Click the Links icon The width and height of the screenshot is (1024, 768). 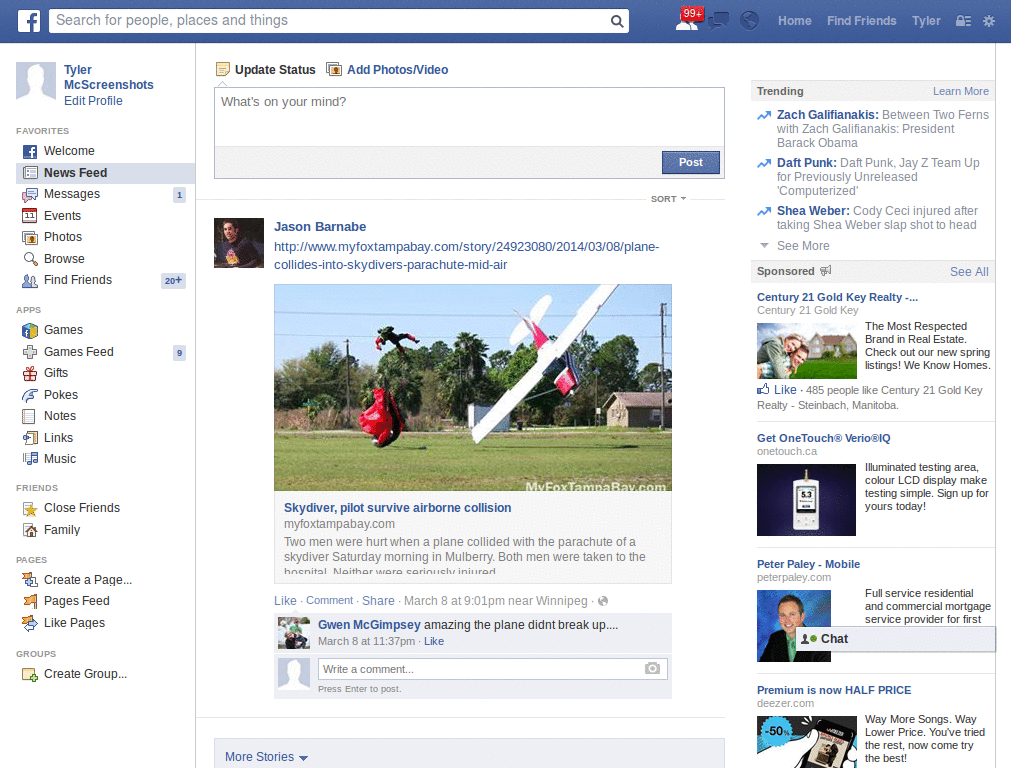tap(30, 438)
